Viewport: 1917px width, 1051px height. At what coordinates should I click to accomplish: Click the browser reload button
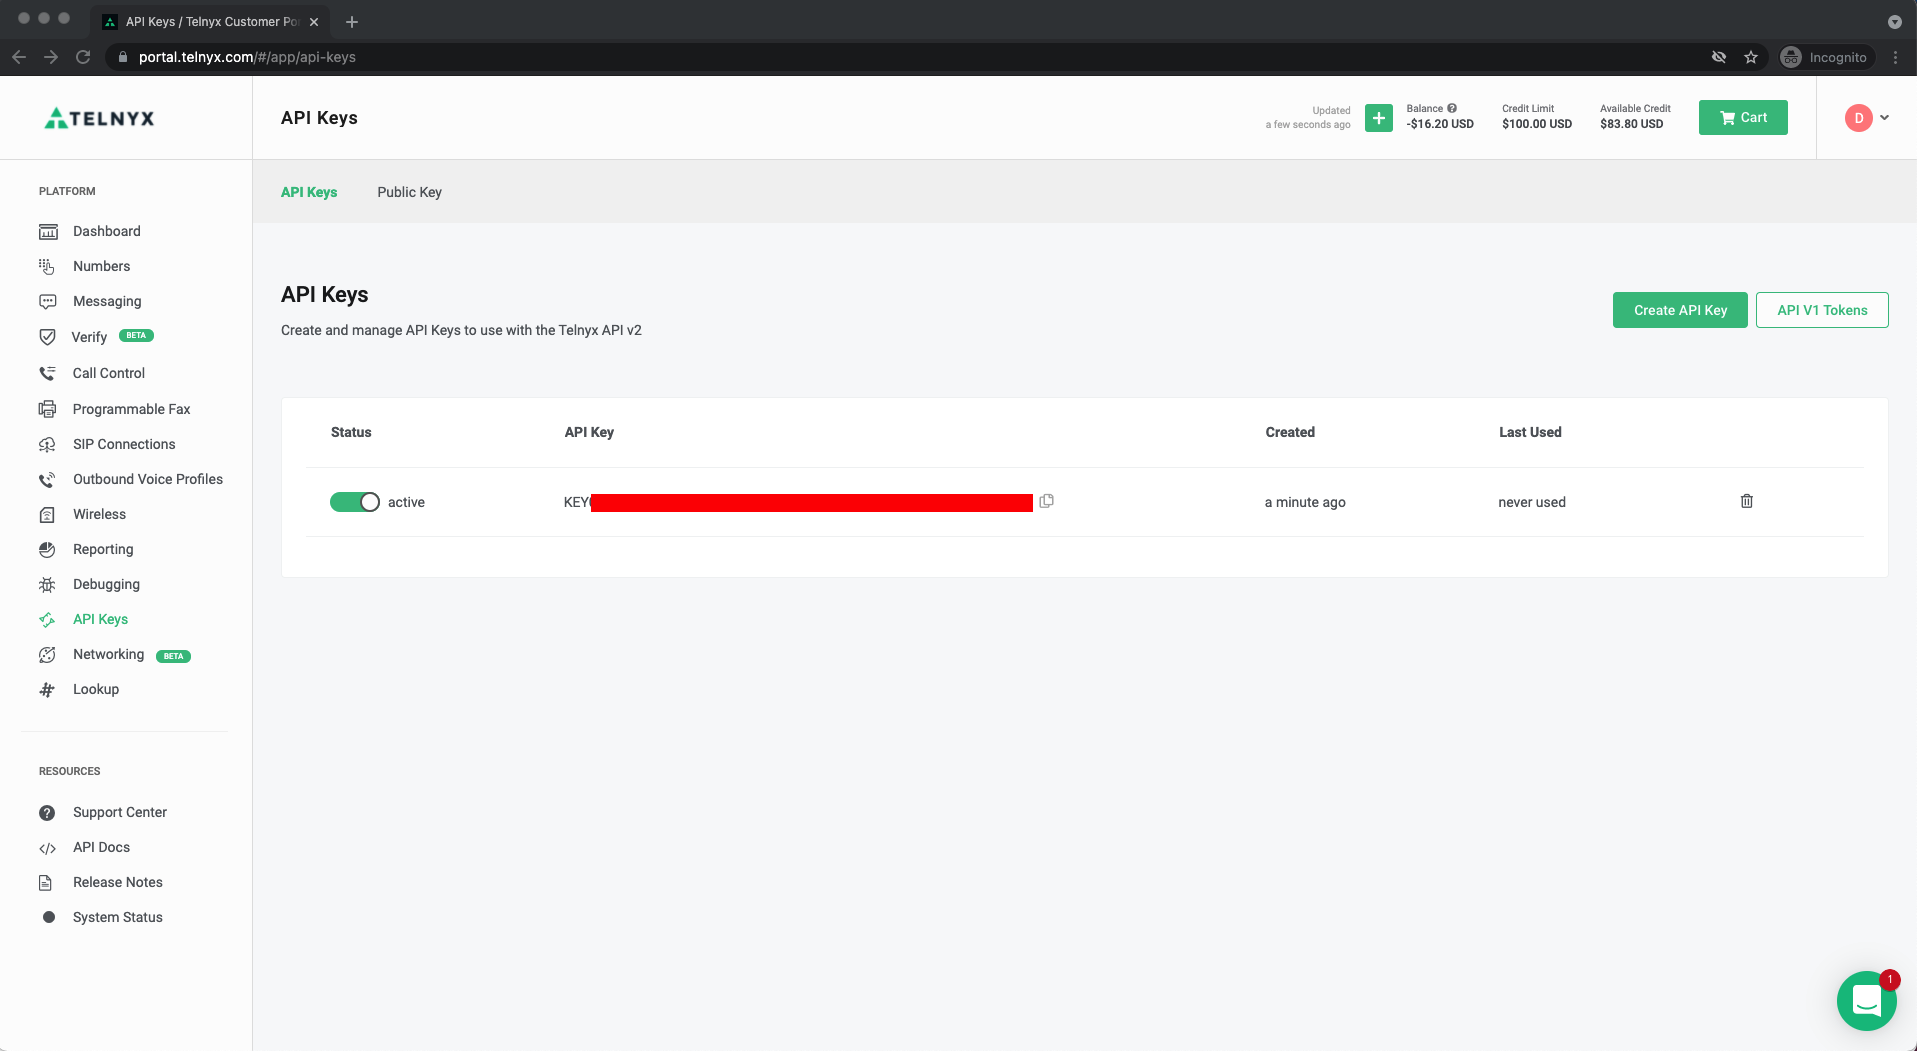point(83,57)
